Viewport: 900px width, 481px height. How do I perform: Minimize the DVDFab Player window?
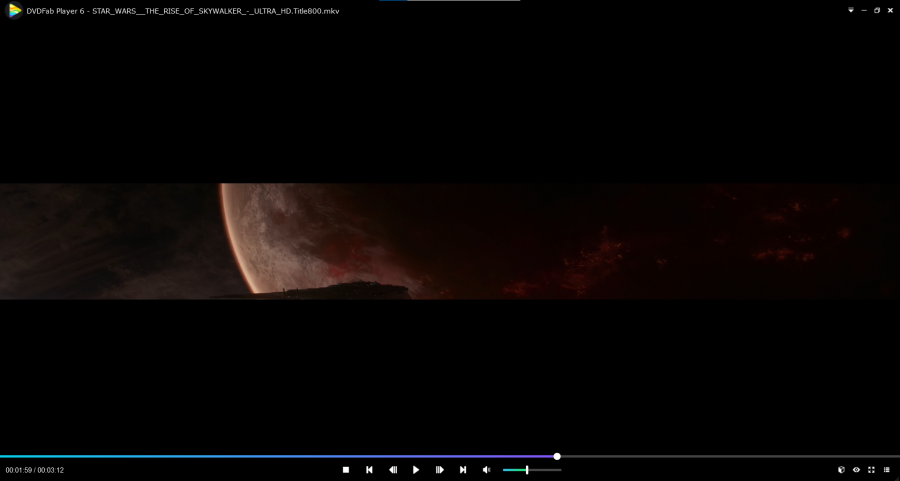[x=864, y=10]
